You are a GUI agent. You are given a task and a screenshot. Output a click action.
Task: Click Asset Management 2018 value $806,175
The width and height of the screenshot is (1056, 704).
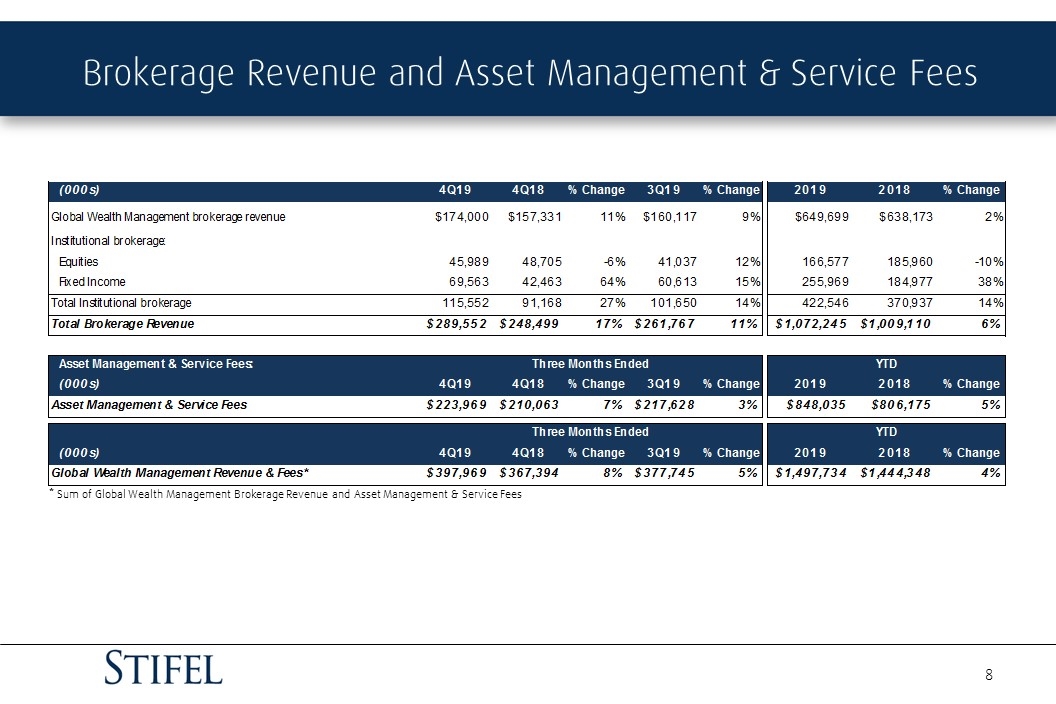click(x=900, y=405)
